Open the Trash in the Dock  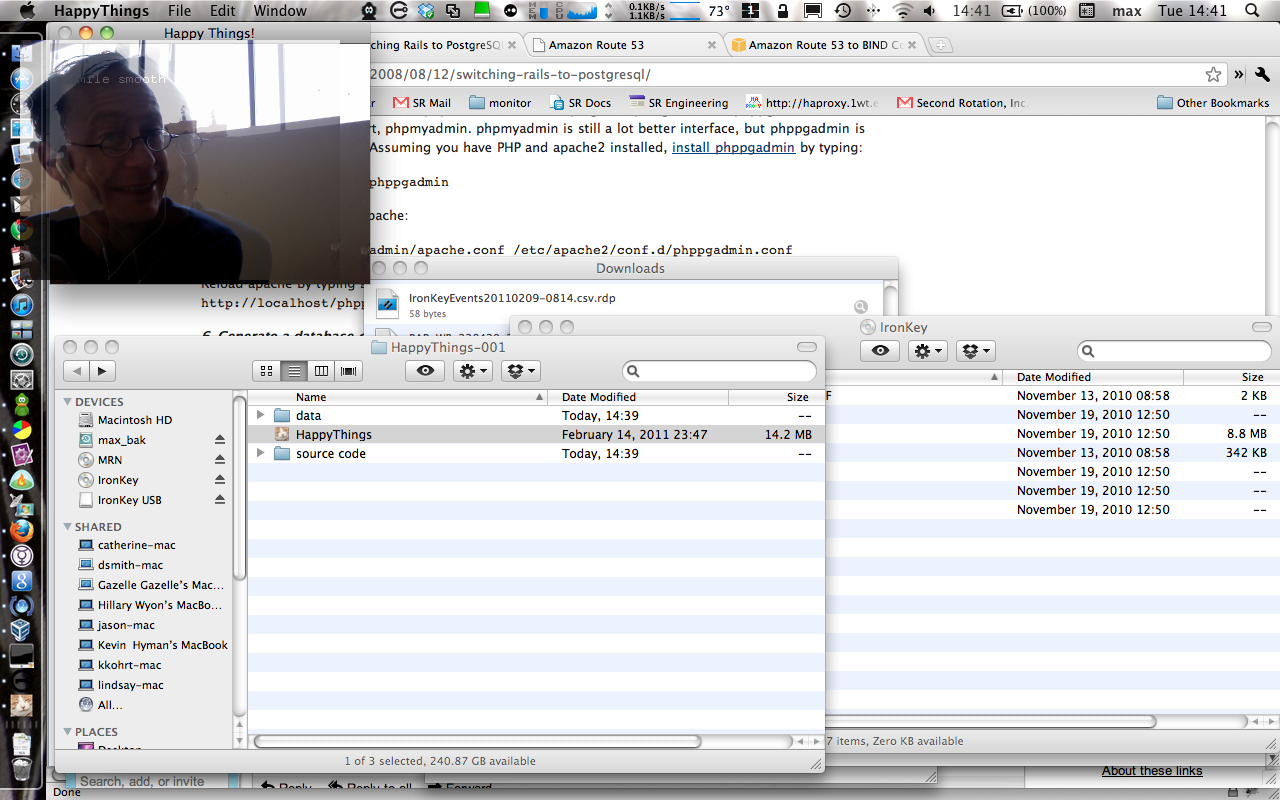pos(21,771)
